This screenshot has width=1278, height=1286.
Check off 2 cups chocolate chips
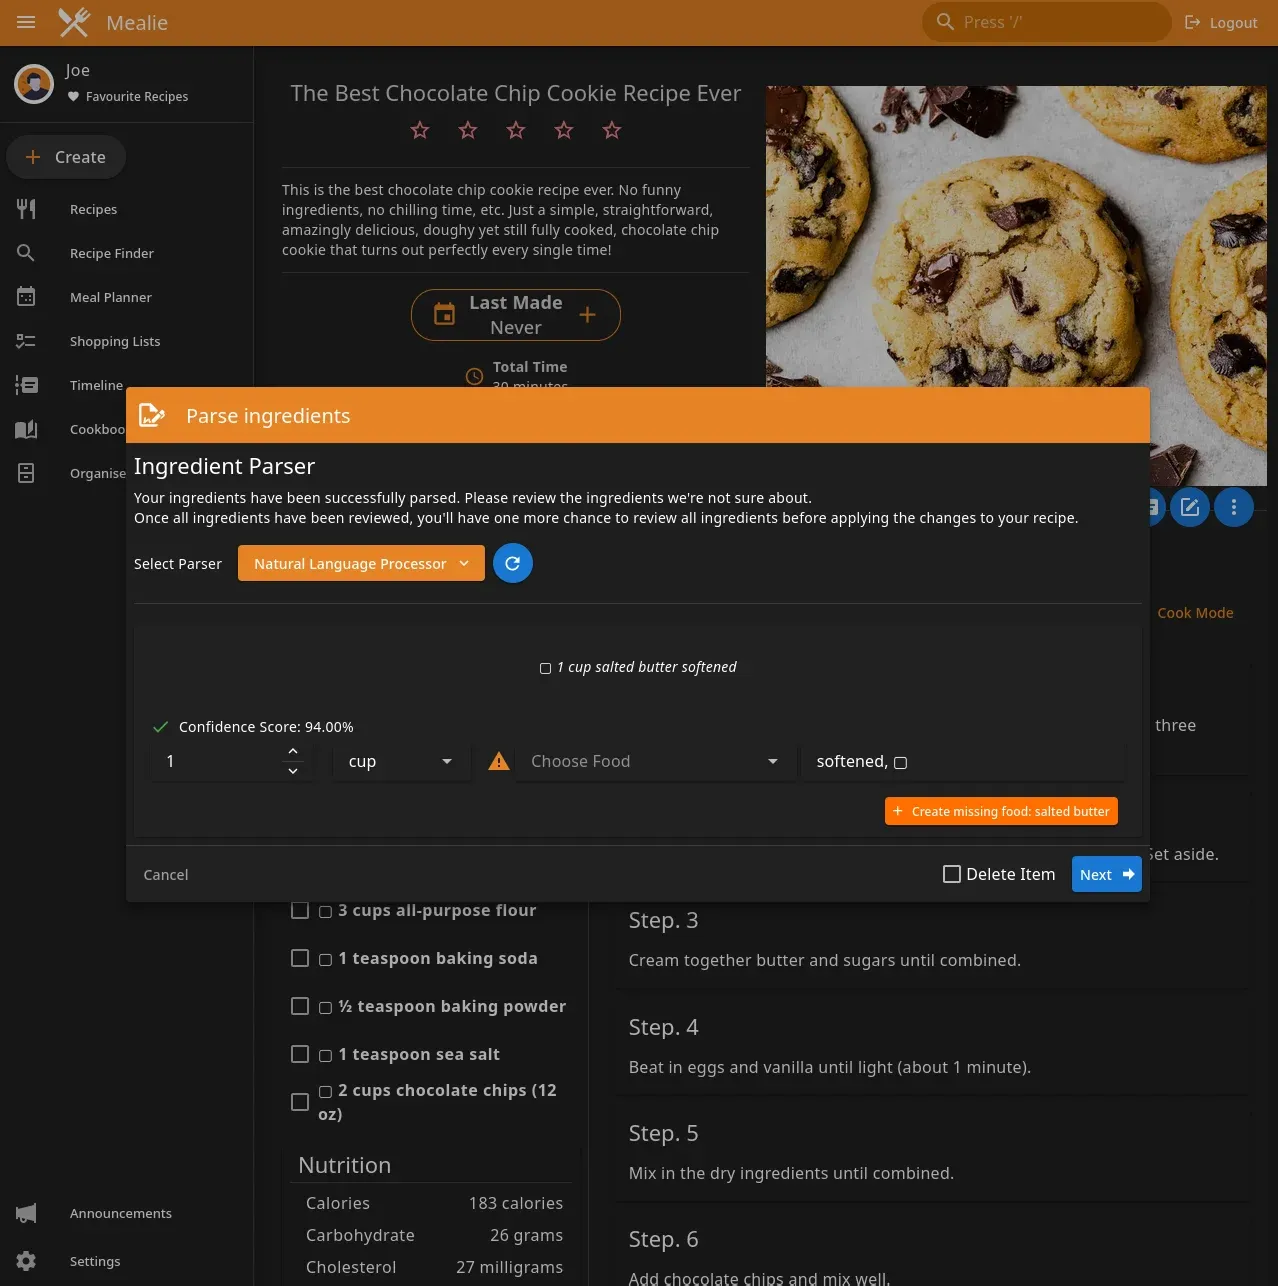point(300,1102)
